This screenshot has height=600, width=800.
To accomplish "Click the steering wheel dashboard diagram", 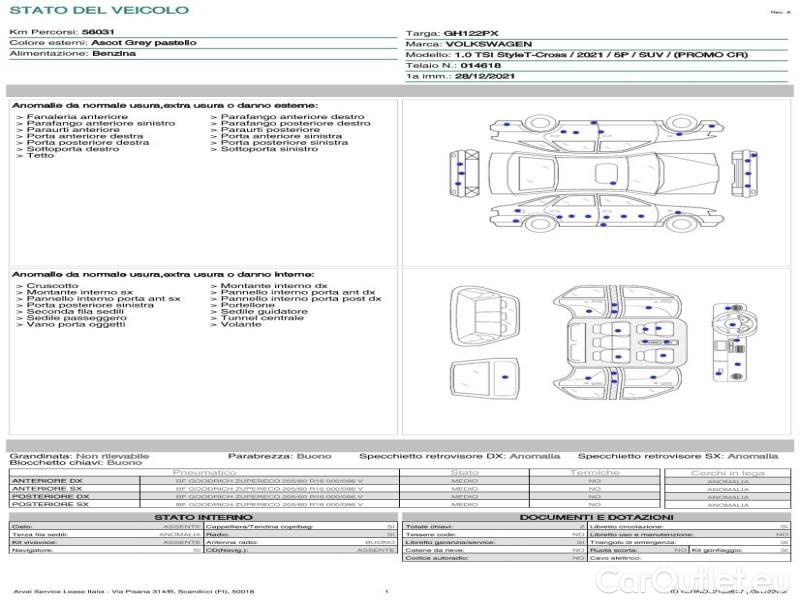I will coord(733,342).
